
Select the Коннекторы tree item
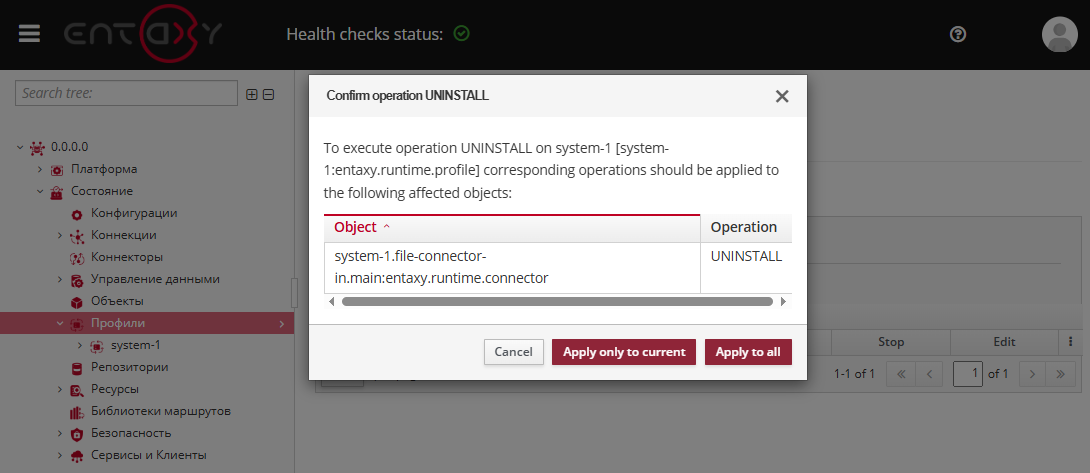coord(127,257)
